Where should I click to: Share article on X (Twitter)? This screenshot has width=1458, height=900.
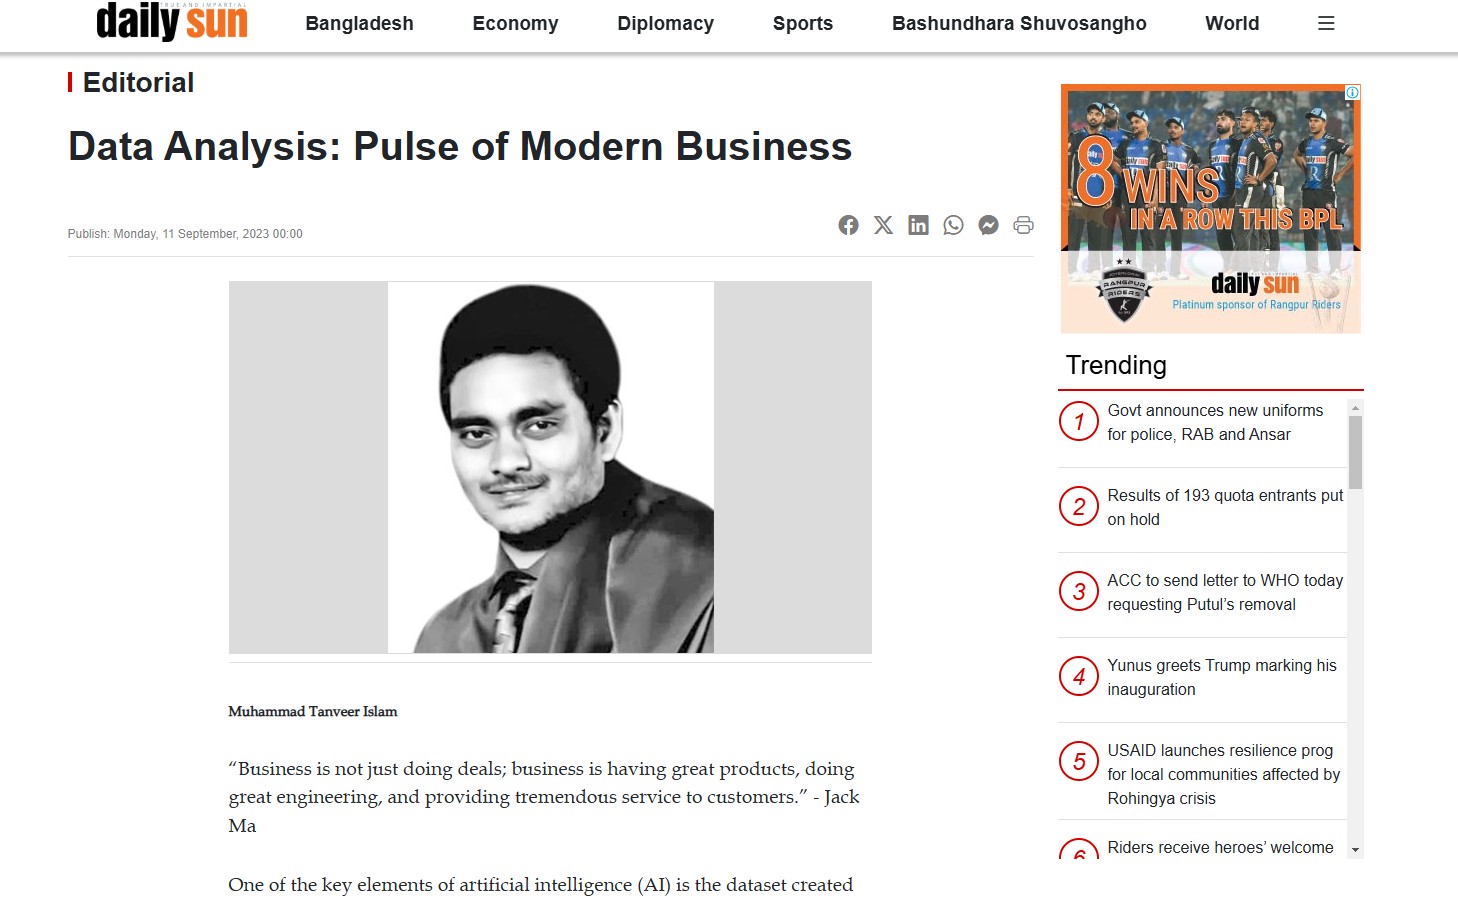point(883,225)
